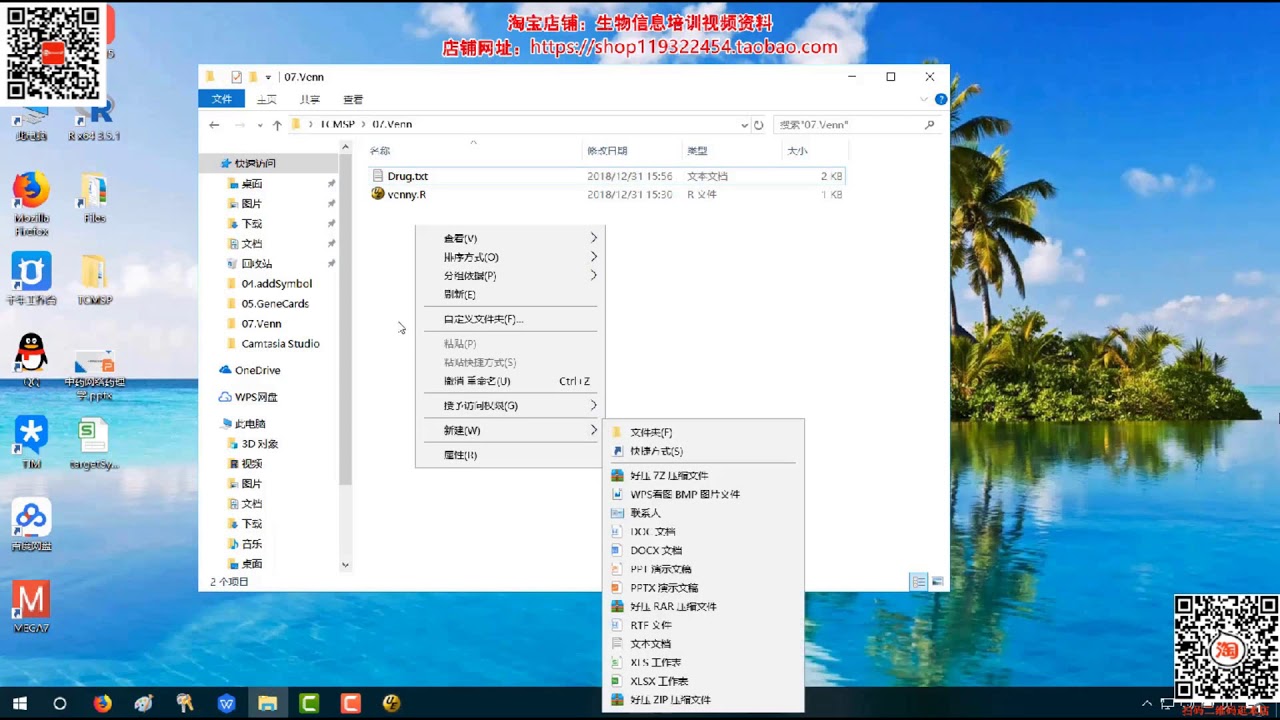Viewport: 1280px width, 720px height.
Task: Select the TCMSP folder on the desktop
Action: pyautogui.click(x=94, y=280)
